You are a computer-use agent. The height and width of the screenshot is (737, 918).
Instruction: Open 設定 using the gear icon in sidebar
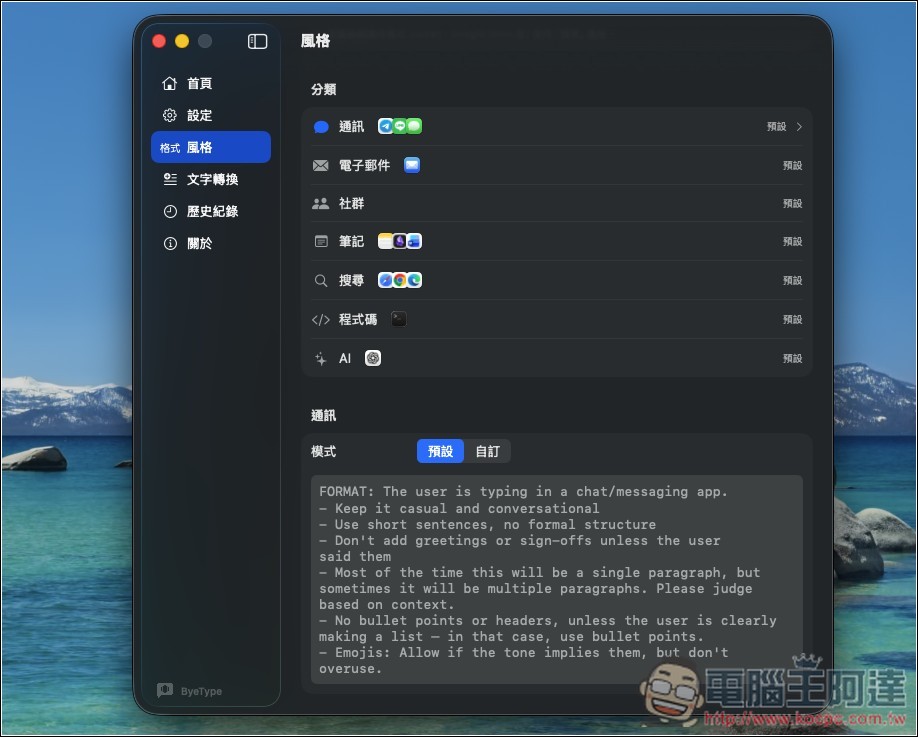coord(197,115)
